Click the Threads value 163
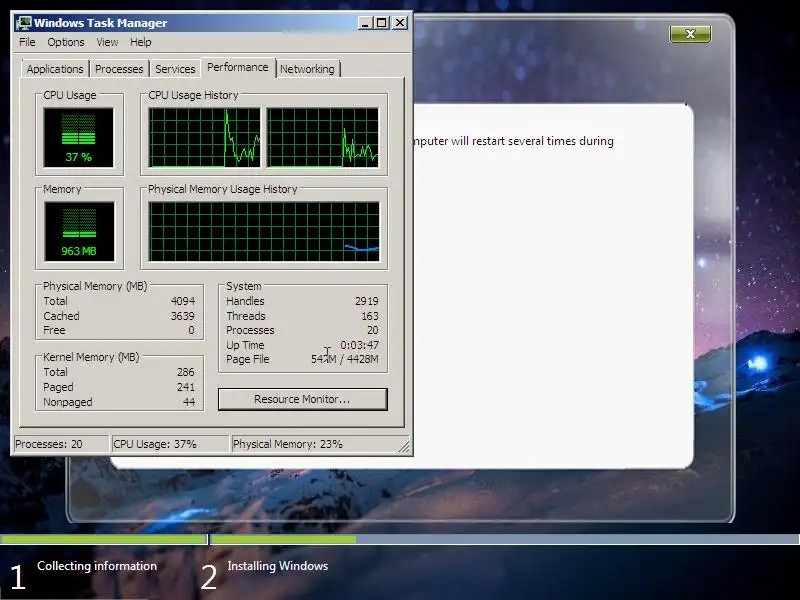This screenshot has height=600, width=800. point(370,316)
